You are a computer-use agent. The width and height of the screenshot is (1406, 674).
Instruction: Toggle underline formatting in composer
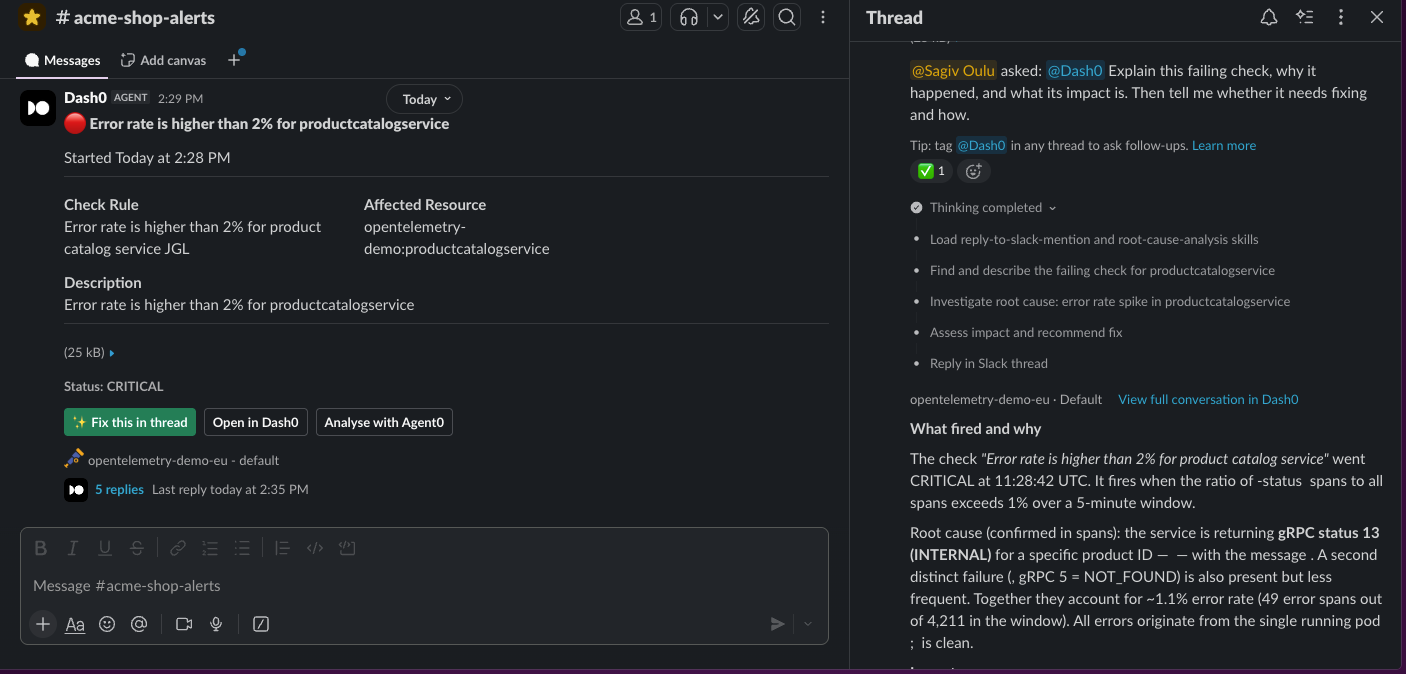[105, 548]
